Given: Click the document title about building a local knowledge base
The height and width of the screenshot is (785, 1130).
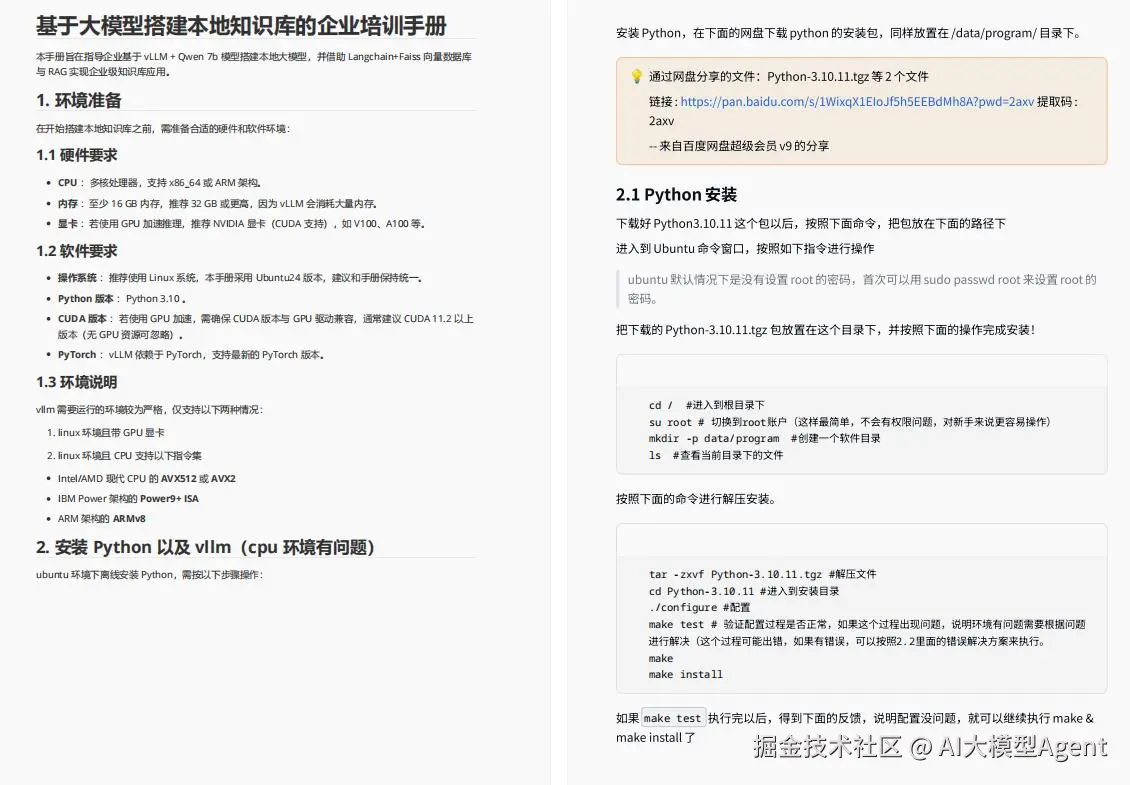Looking at the screenshot, I should pos(241,25).
